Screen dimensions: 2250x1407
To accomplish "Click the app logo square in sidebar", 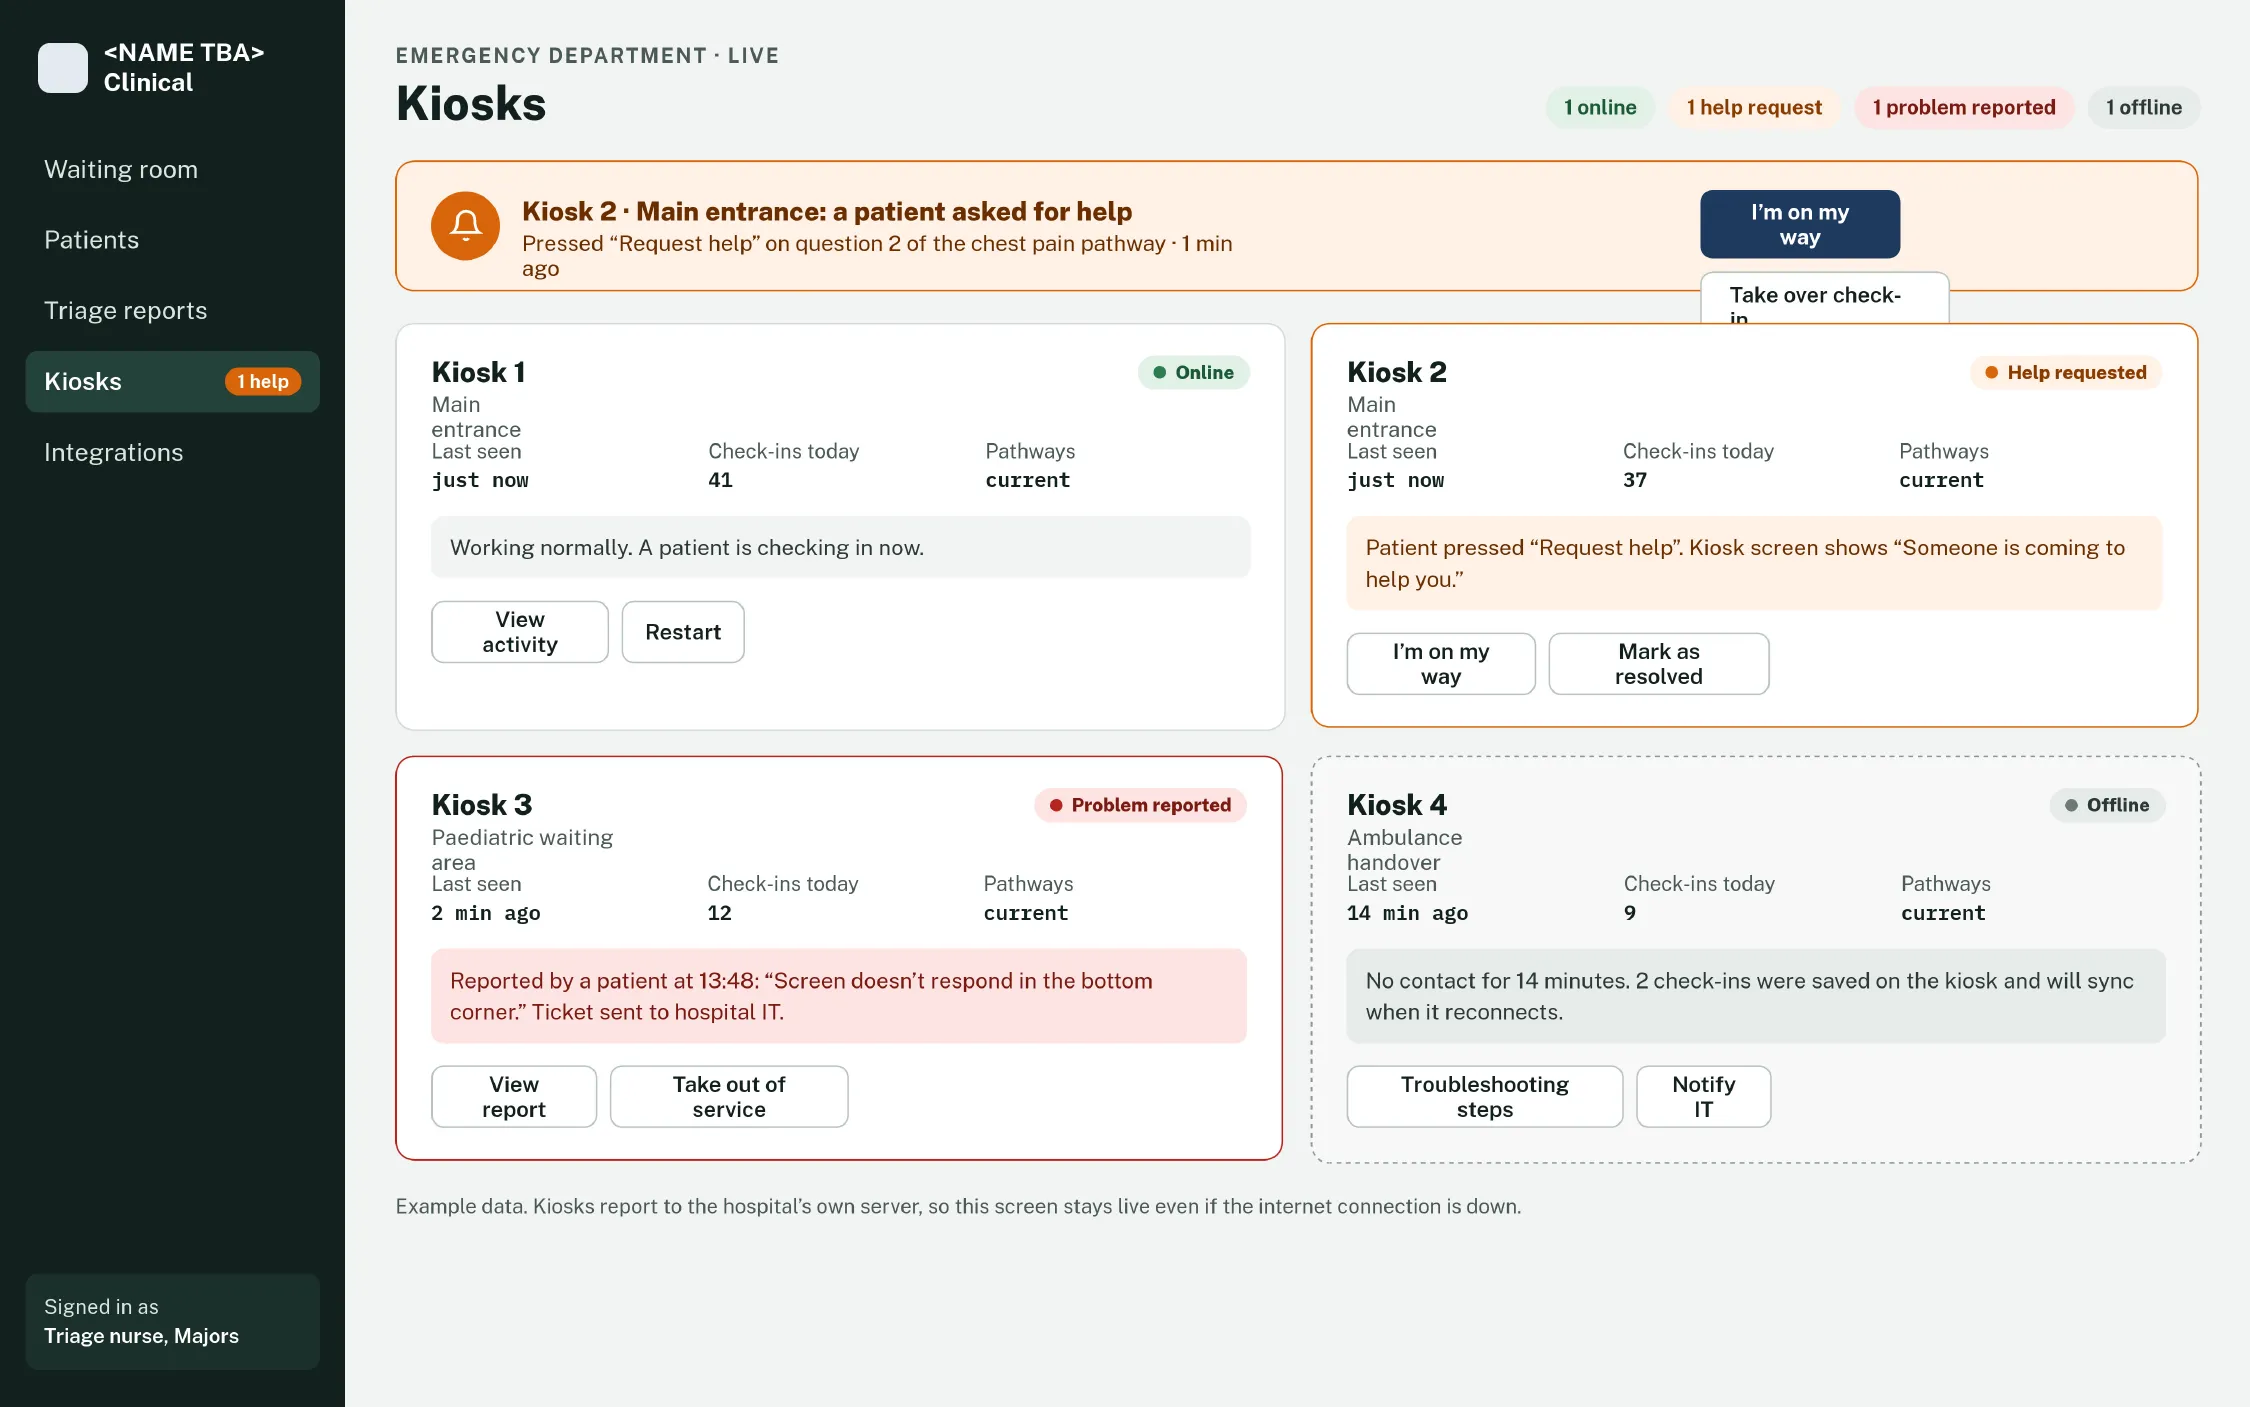I will click(63, 68).
